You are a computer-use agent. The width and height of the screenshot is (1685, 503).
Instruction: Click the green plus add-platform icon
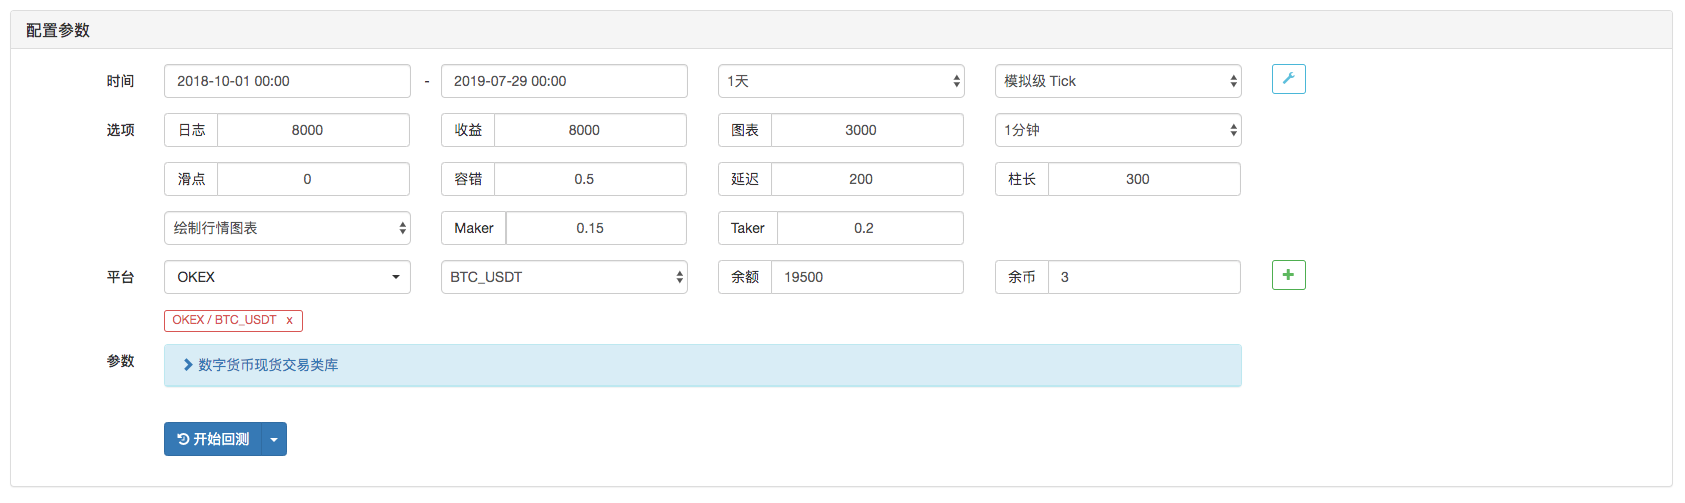tap(1288, 275)
